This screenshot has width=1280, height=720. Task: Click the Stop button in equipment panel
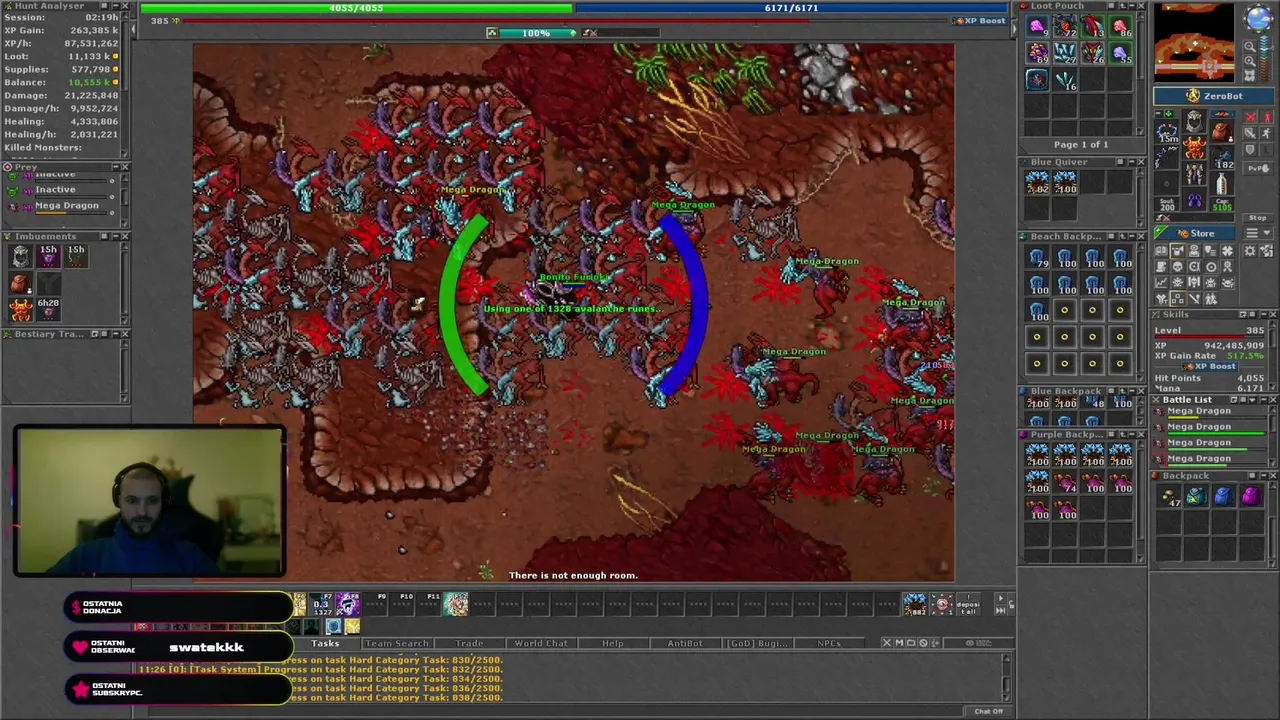tap(1258, 218)
